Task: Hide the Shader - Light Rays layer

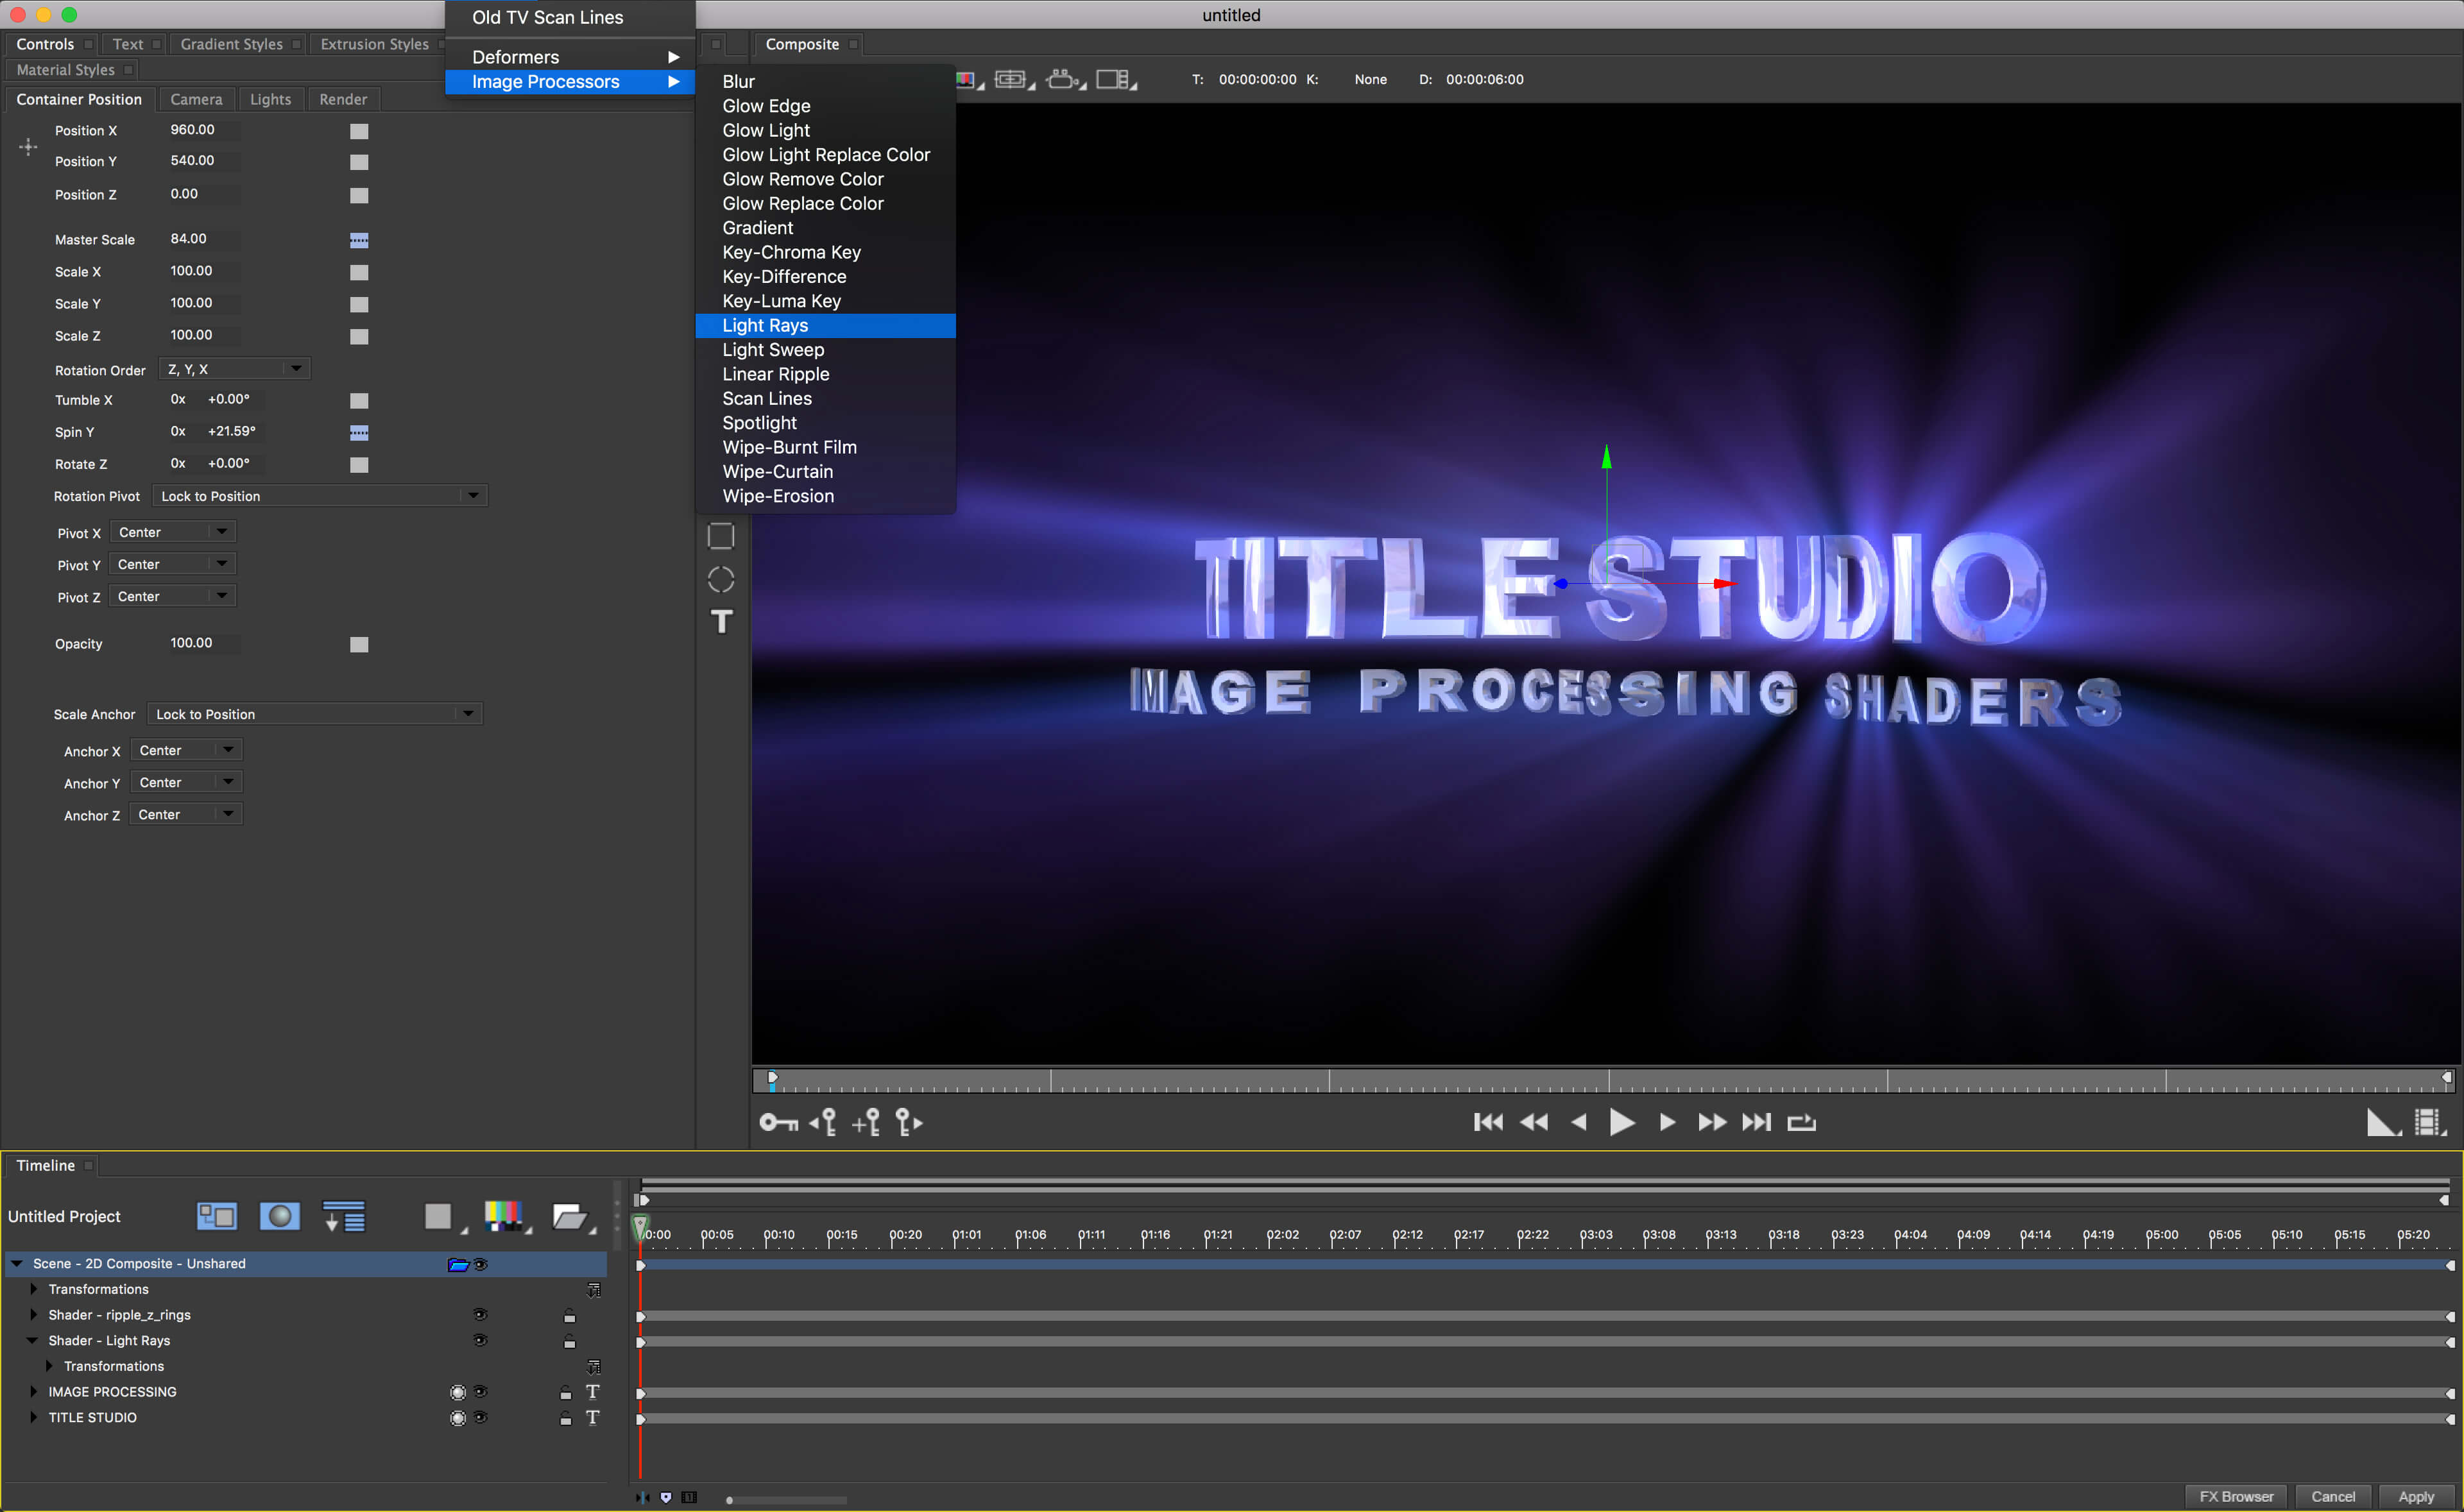Action: (481, 1340)
